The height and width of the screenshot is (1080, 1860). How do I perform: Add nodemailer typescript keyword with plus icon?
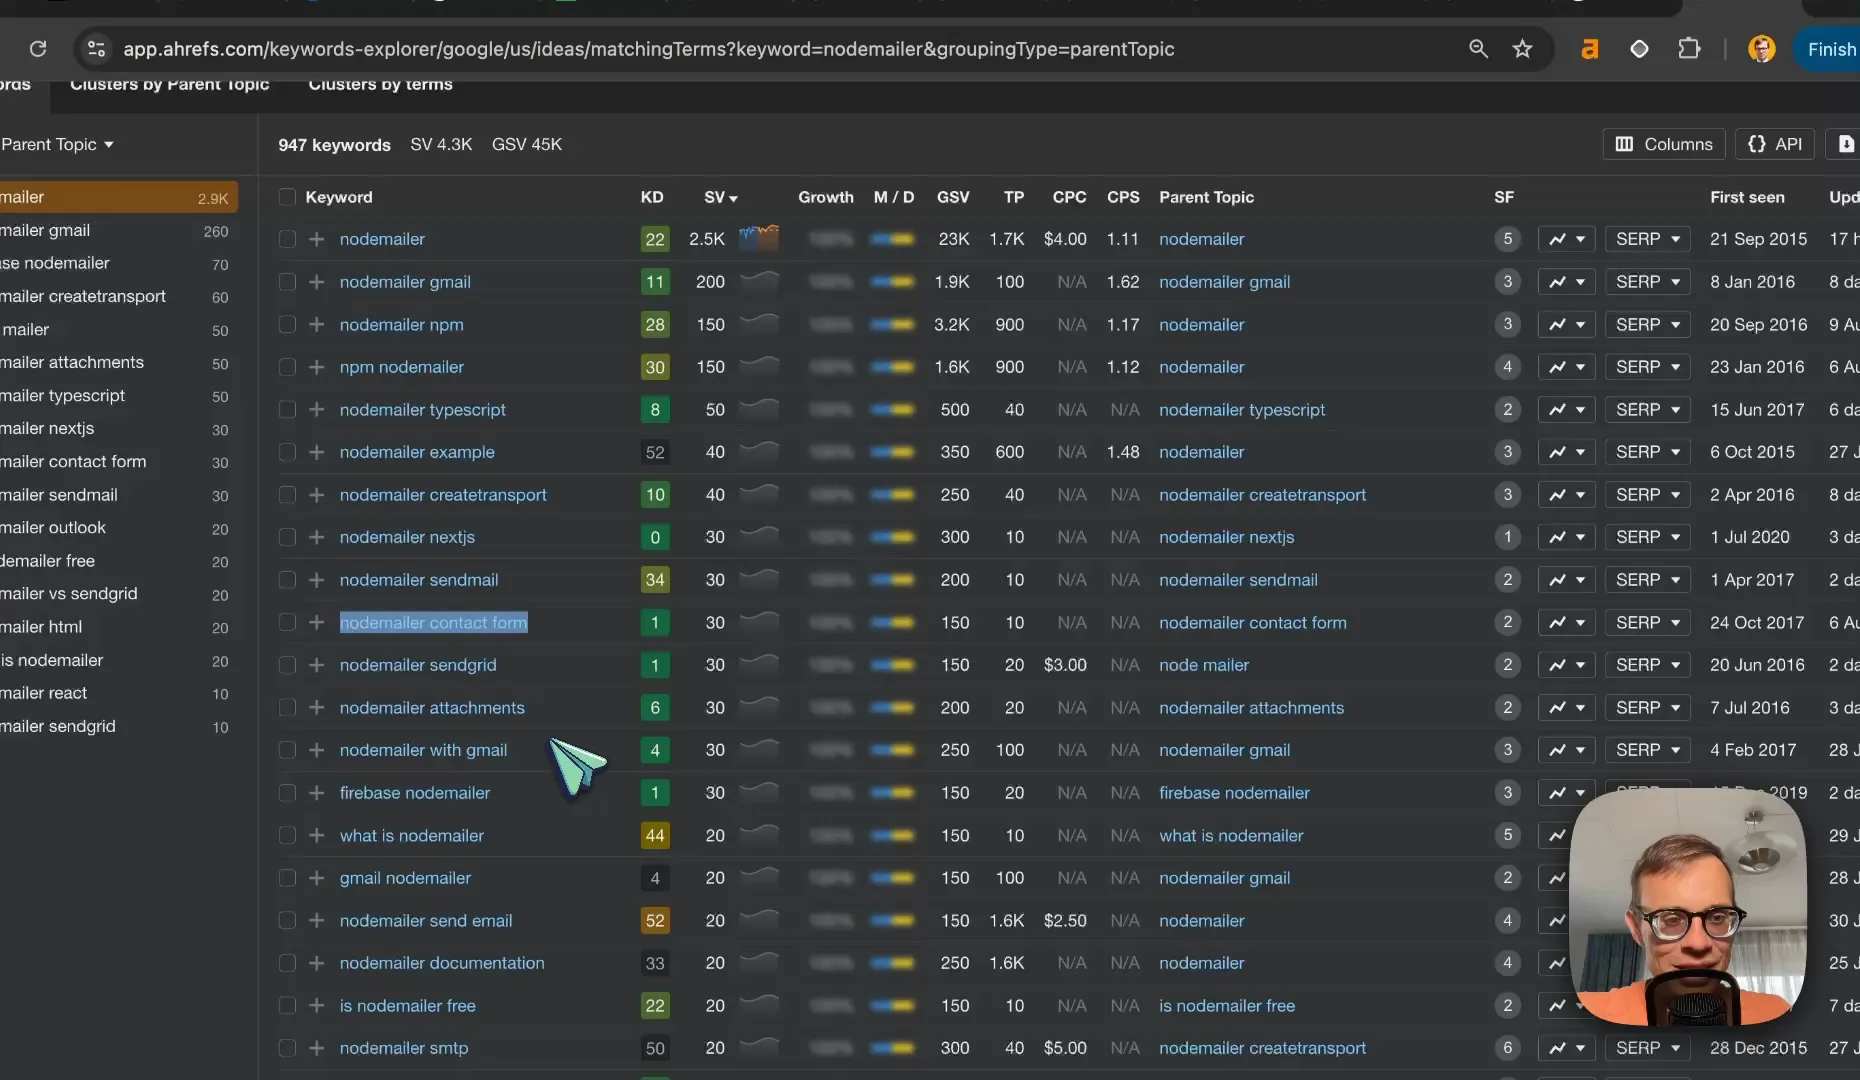tap(317, 410)
